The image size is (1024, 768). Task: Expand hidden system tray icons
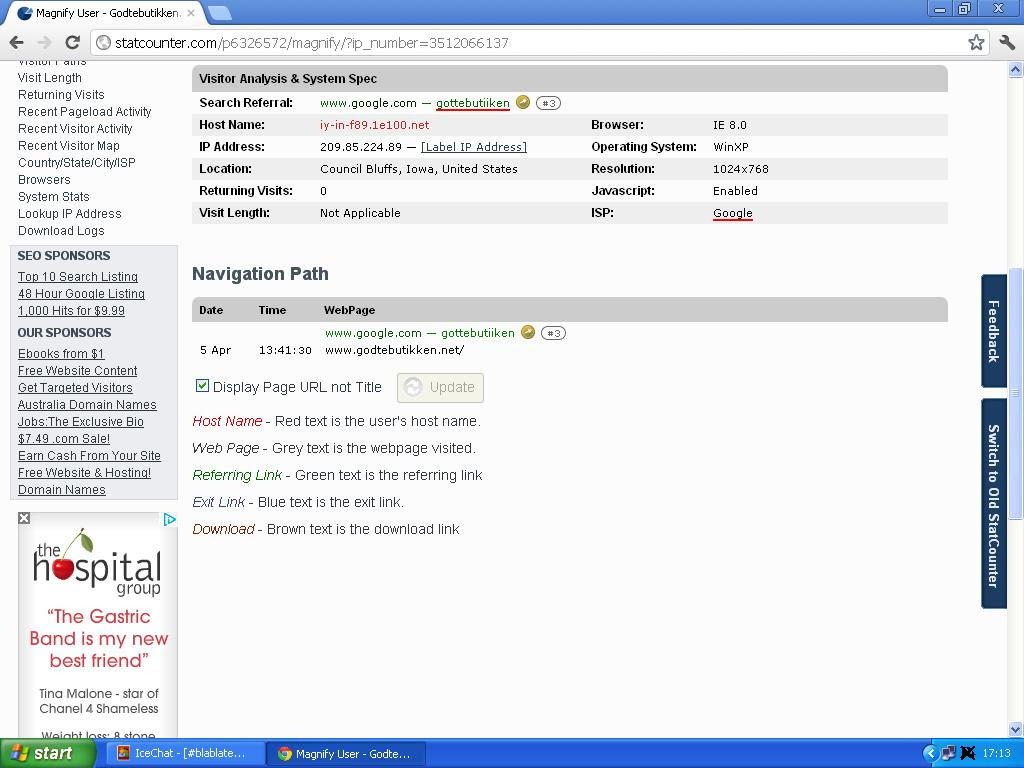[930, 753]
